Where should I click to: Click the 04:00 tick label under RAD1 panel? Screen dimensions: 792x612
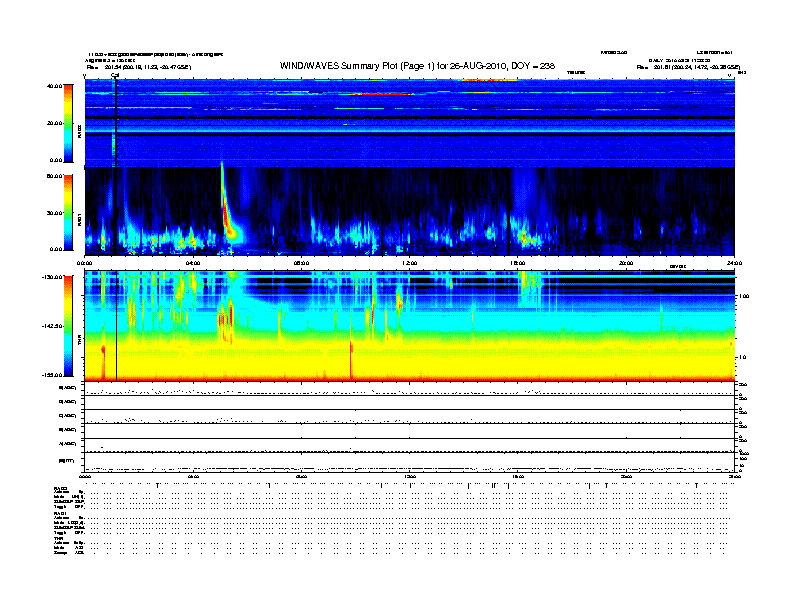(193, 263)
